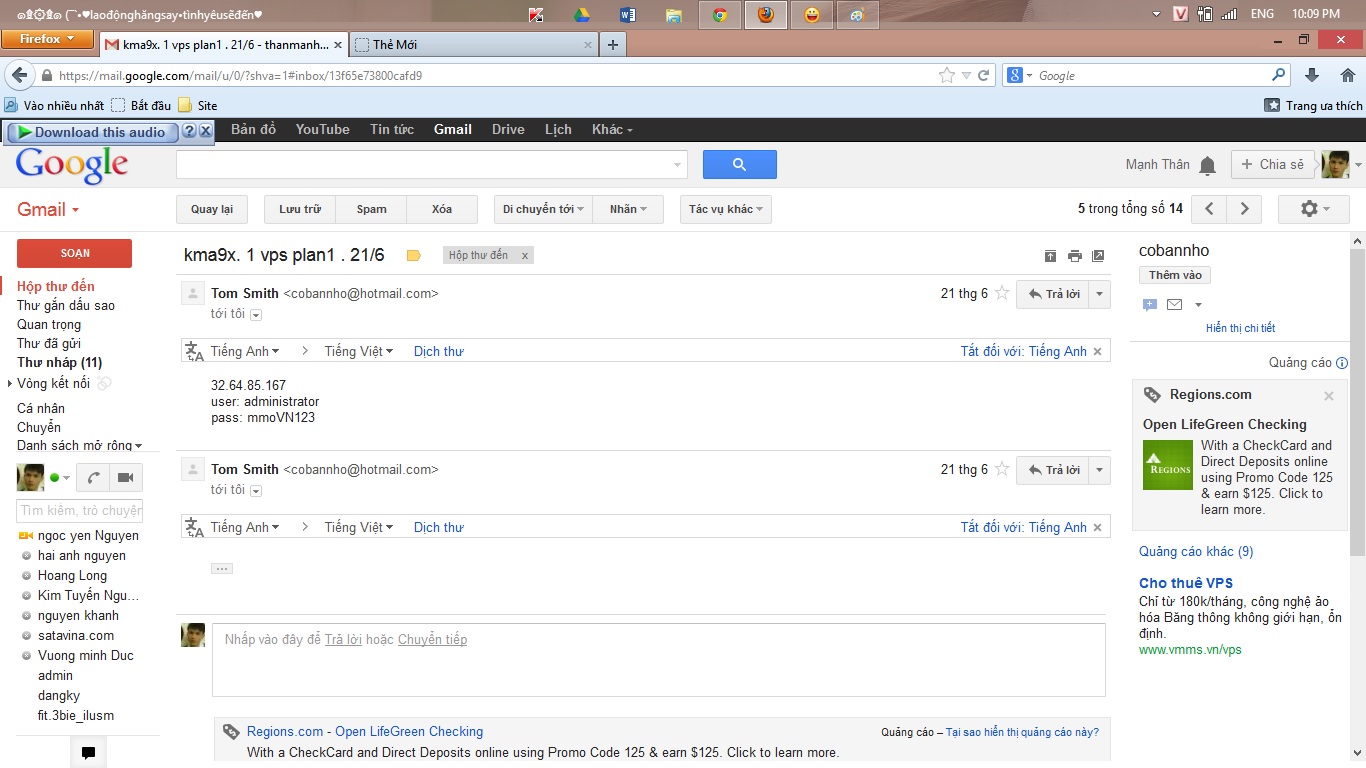This screenshot has height=768, width=1366.
Task: Click the reply text box
Action: pyautogui.click(x=659, y=660)
